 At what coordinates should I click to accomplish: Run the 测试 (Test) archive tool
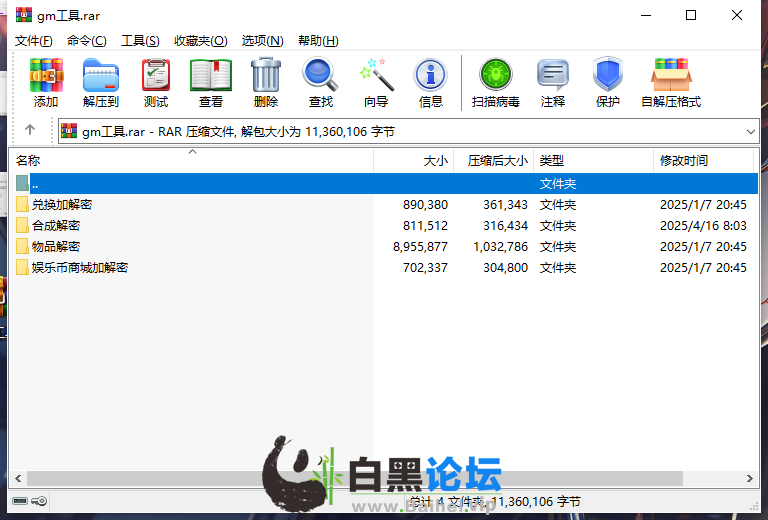(x=156, y=82)
